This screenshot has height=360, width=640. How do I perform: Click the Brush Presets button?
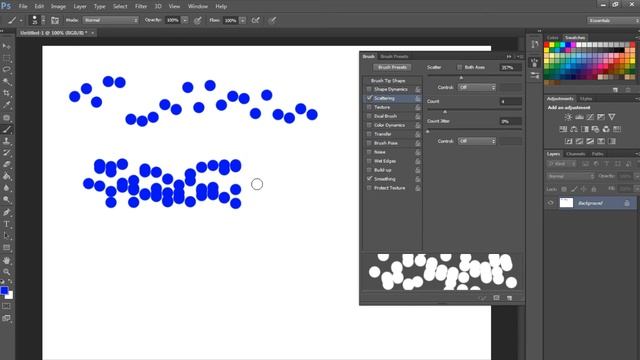pos(392,67)
